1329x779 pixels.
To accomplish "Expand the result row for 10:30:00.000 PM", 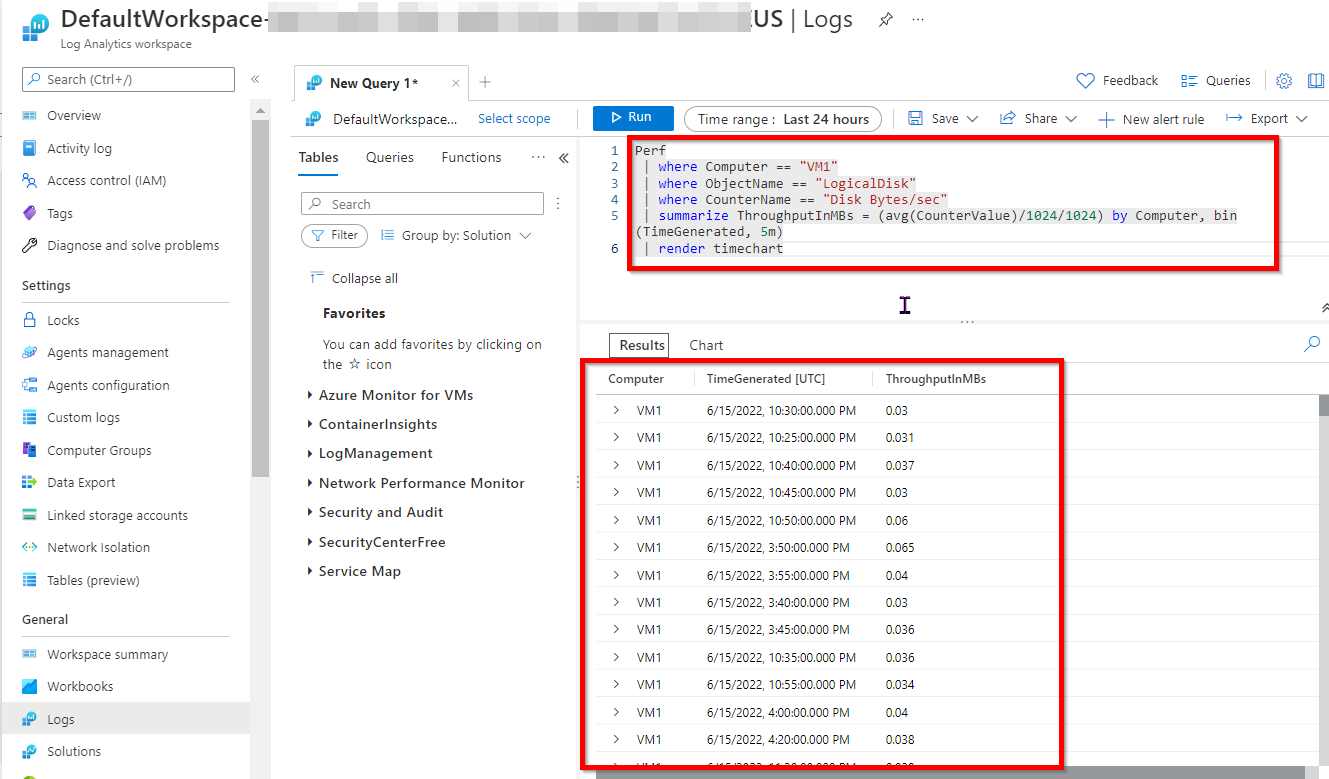I will tap(616, 410).
